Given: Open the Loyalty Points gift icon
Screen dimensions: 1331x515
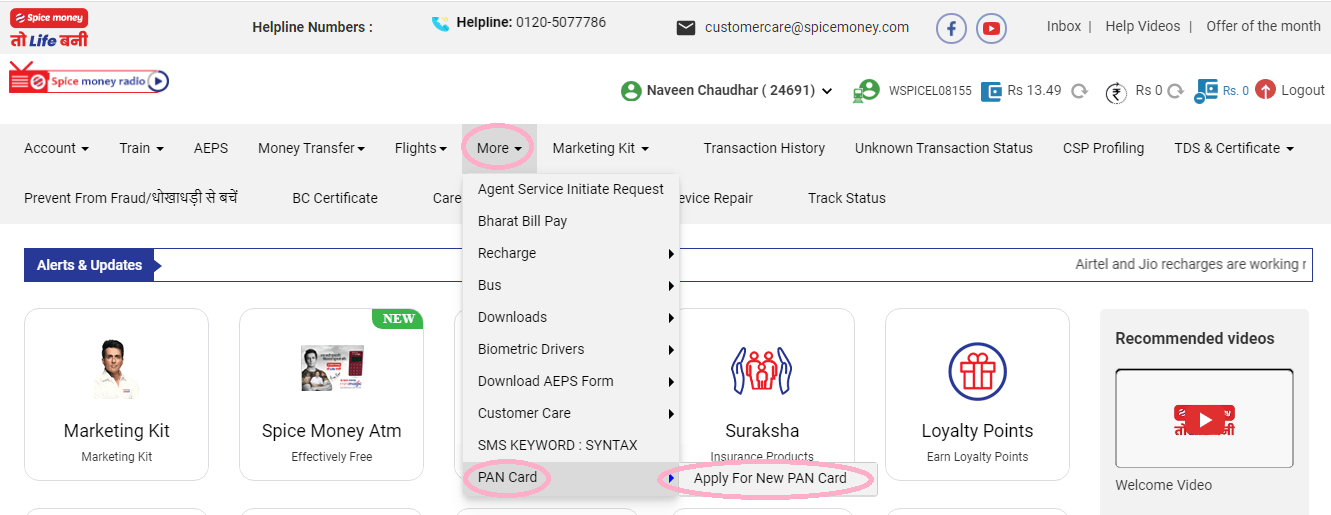Looking at the screenshot, I should [x=977, y=371].
